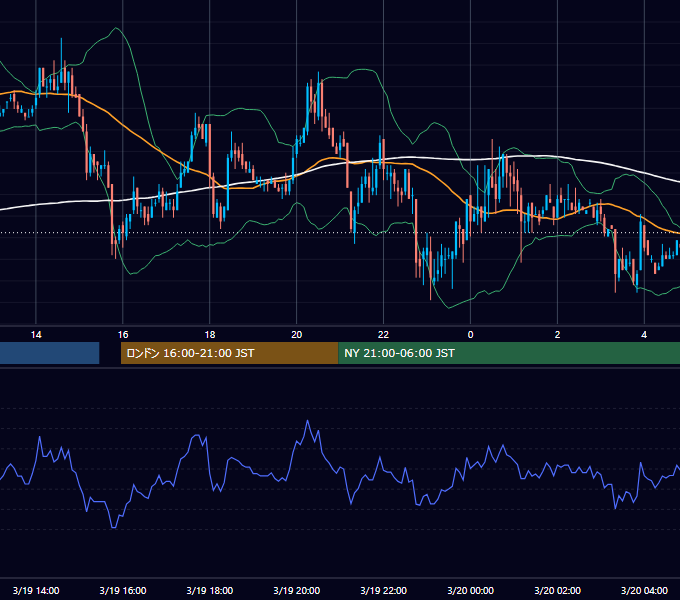Select the NY 21:00-06:00 JST session bar
The image size is (680, 600).
coord(509,353)
